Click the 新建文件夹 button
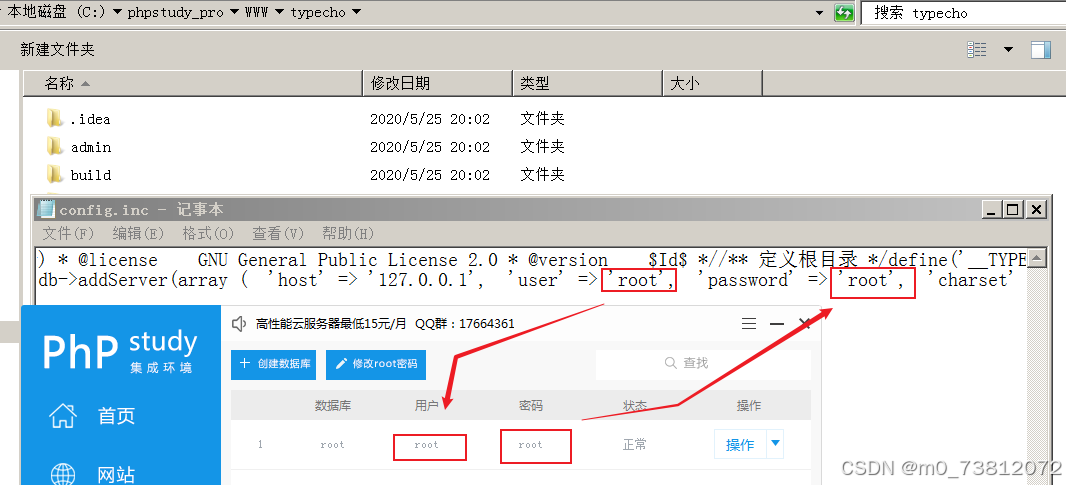This screenshot has width=1066, height=485. 57,49
